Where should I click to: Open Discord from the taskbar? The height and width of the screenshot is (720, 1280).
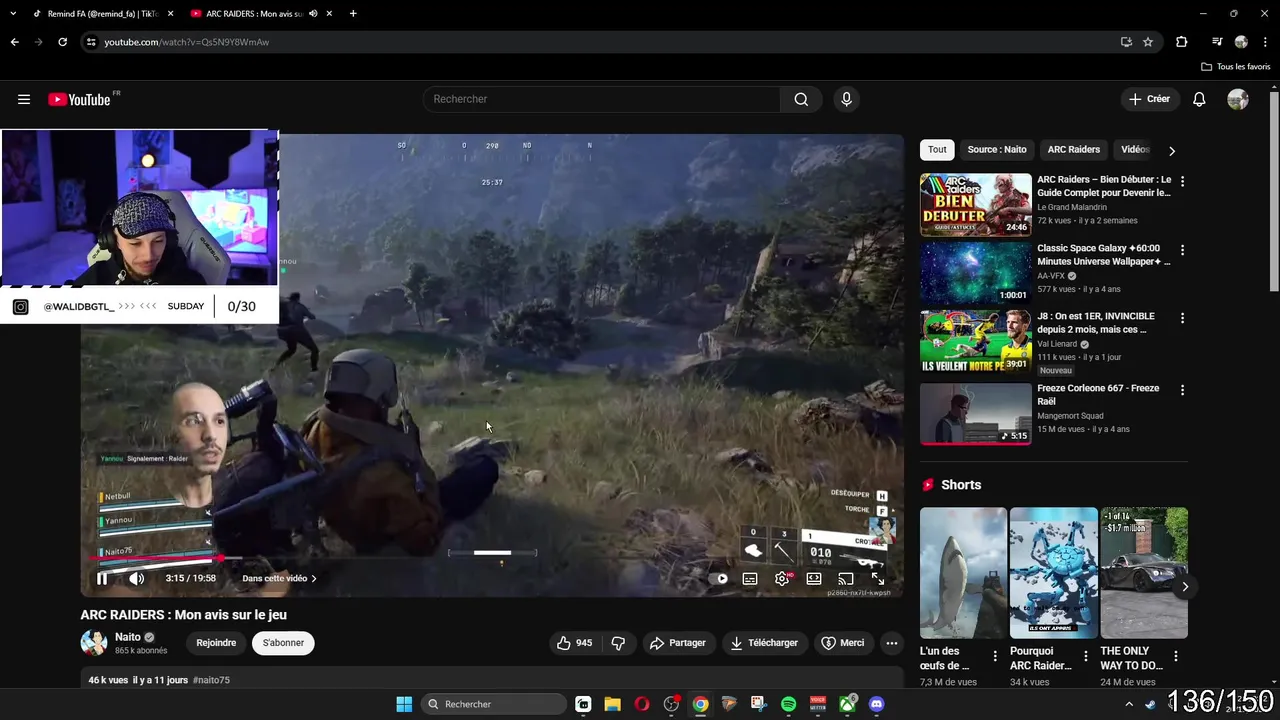point(877,704)
